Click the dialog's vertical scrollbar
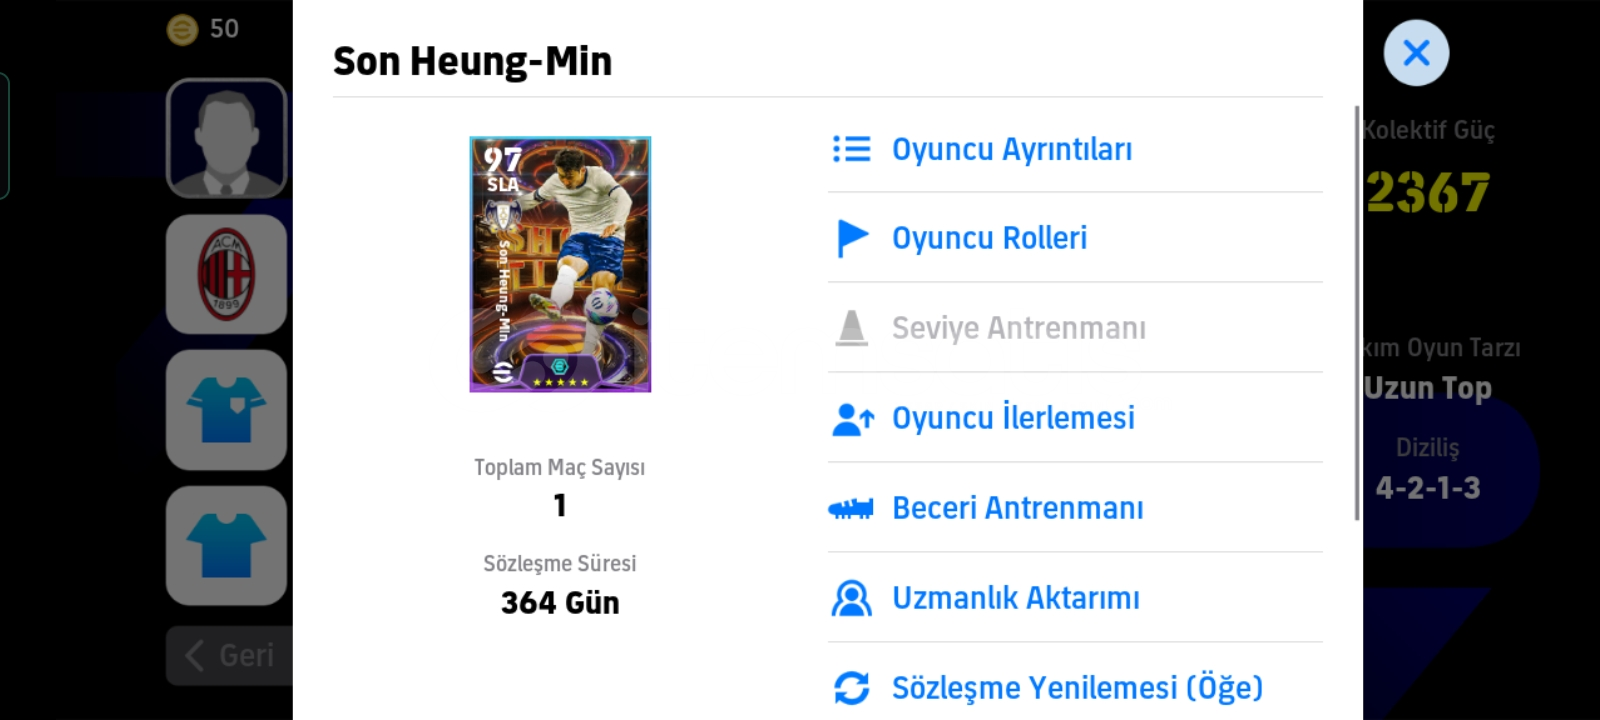 [x=1356, y=312]
